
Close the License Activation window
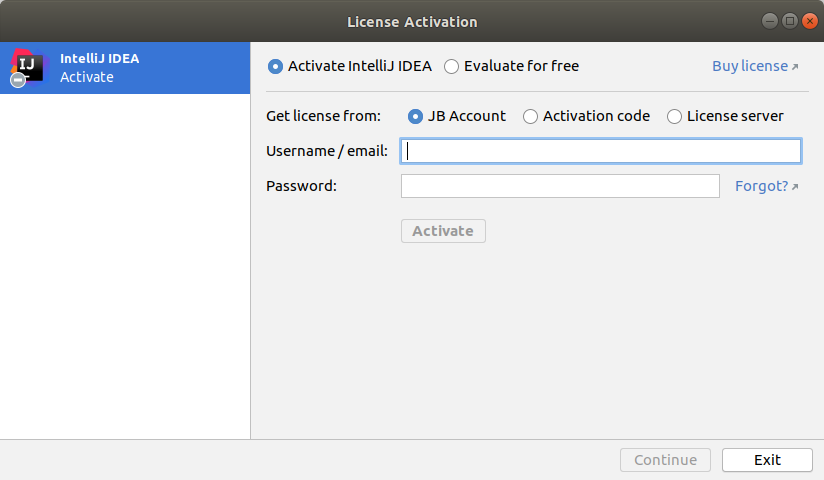click(x=810, y=21)
